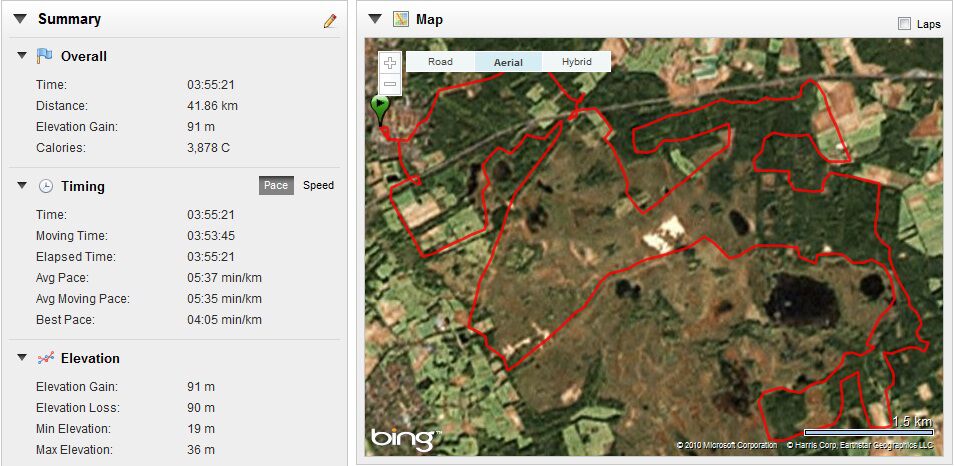Viewport: 954px width, 466px height.
Task: Collapse the Elevation section
Action: click(x=22, y=358)
